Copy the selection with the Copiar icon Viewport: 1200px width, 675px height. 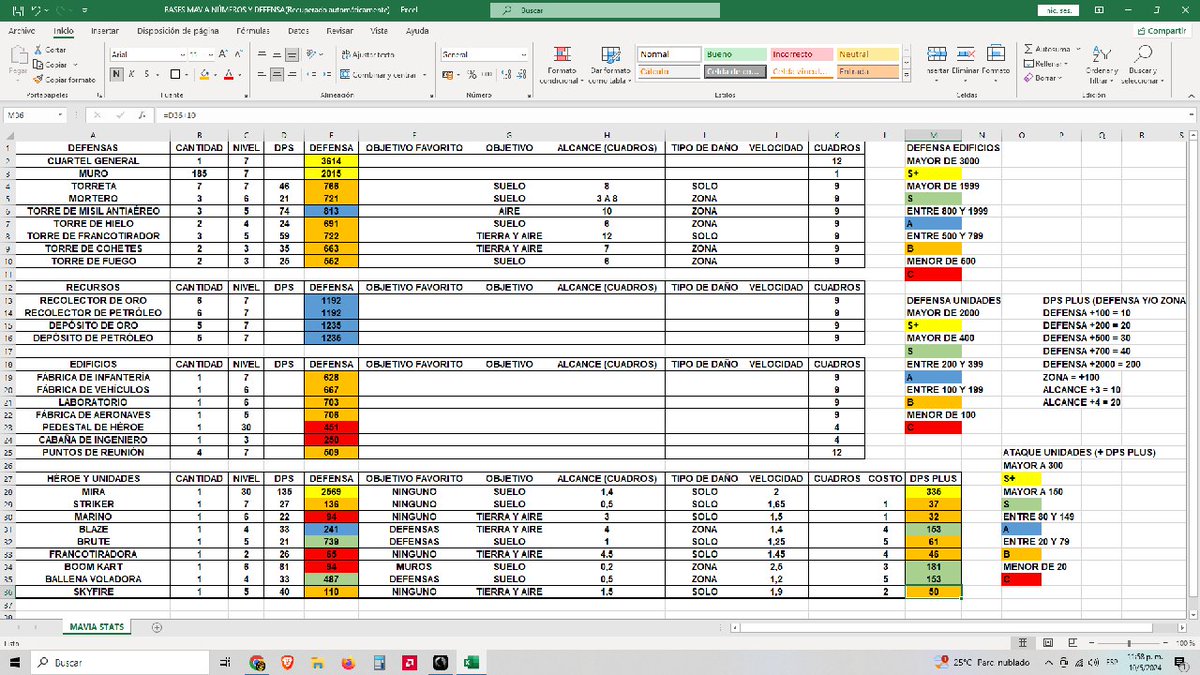coord(38,64)
